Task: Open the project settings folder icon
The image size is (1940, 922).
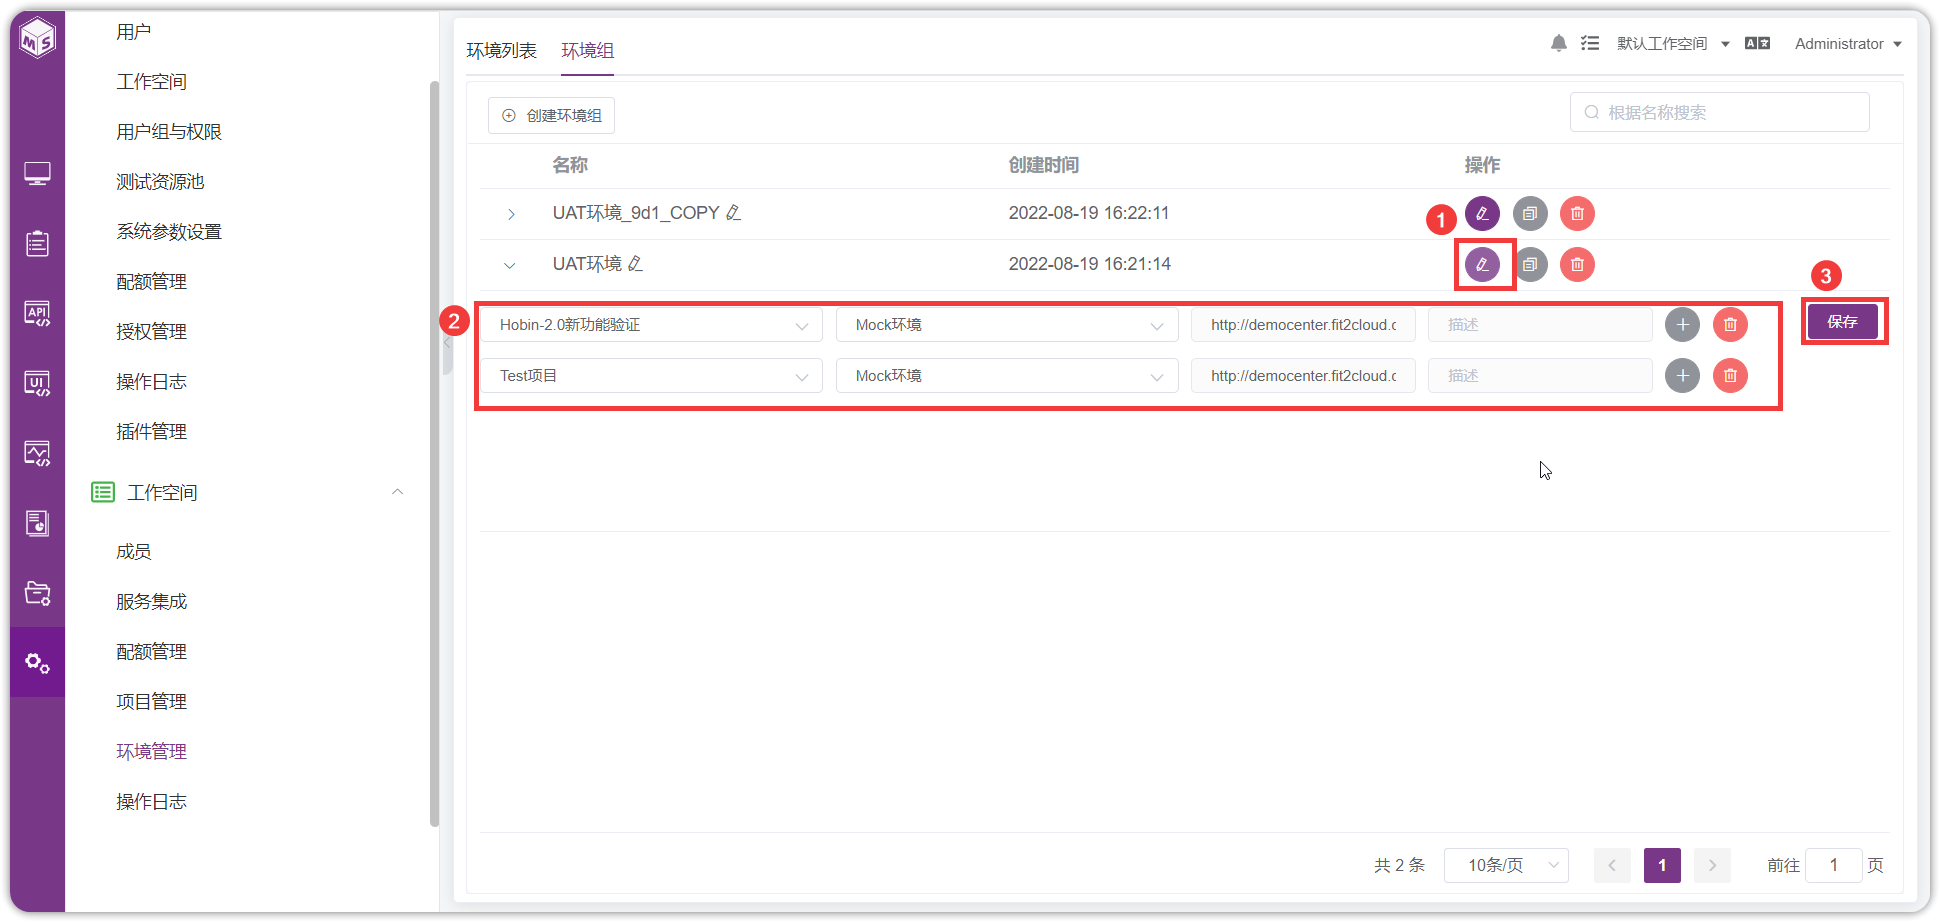Action: coord(38,593)
